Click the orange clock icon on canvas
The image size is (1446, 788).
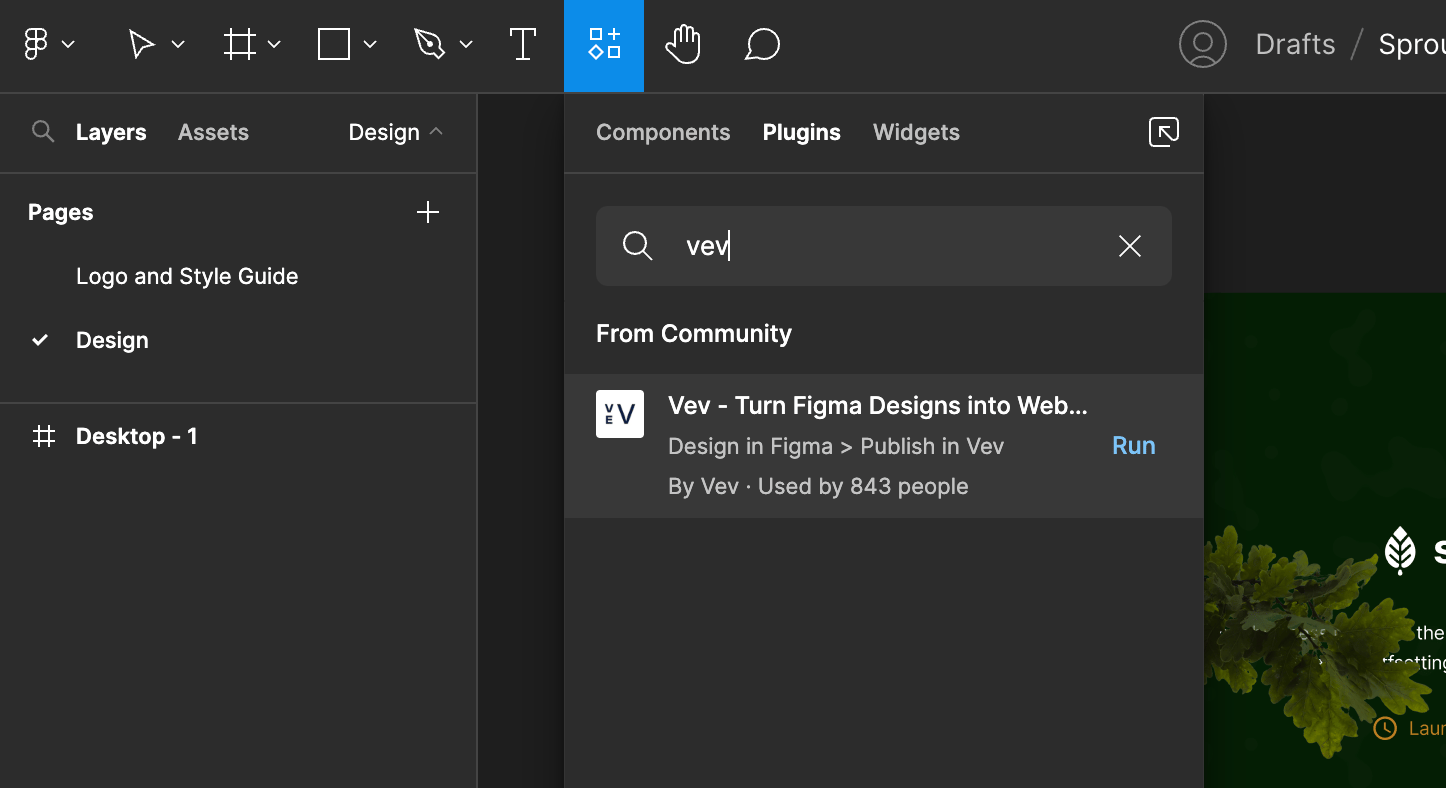pos(1385,728)
